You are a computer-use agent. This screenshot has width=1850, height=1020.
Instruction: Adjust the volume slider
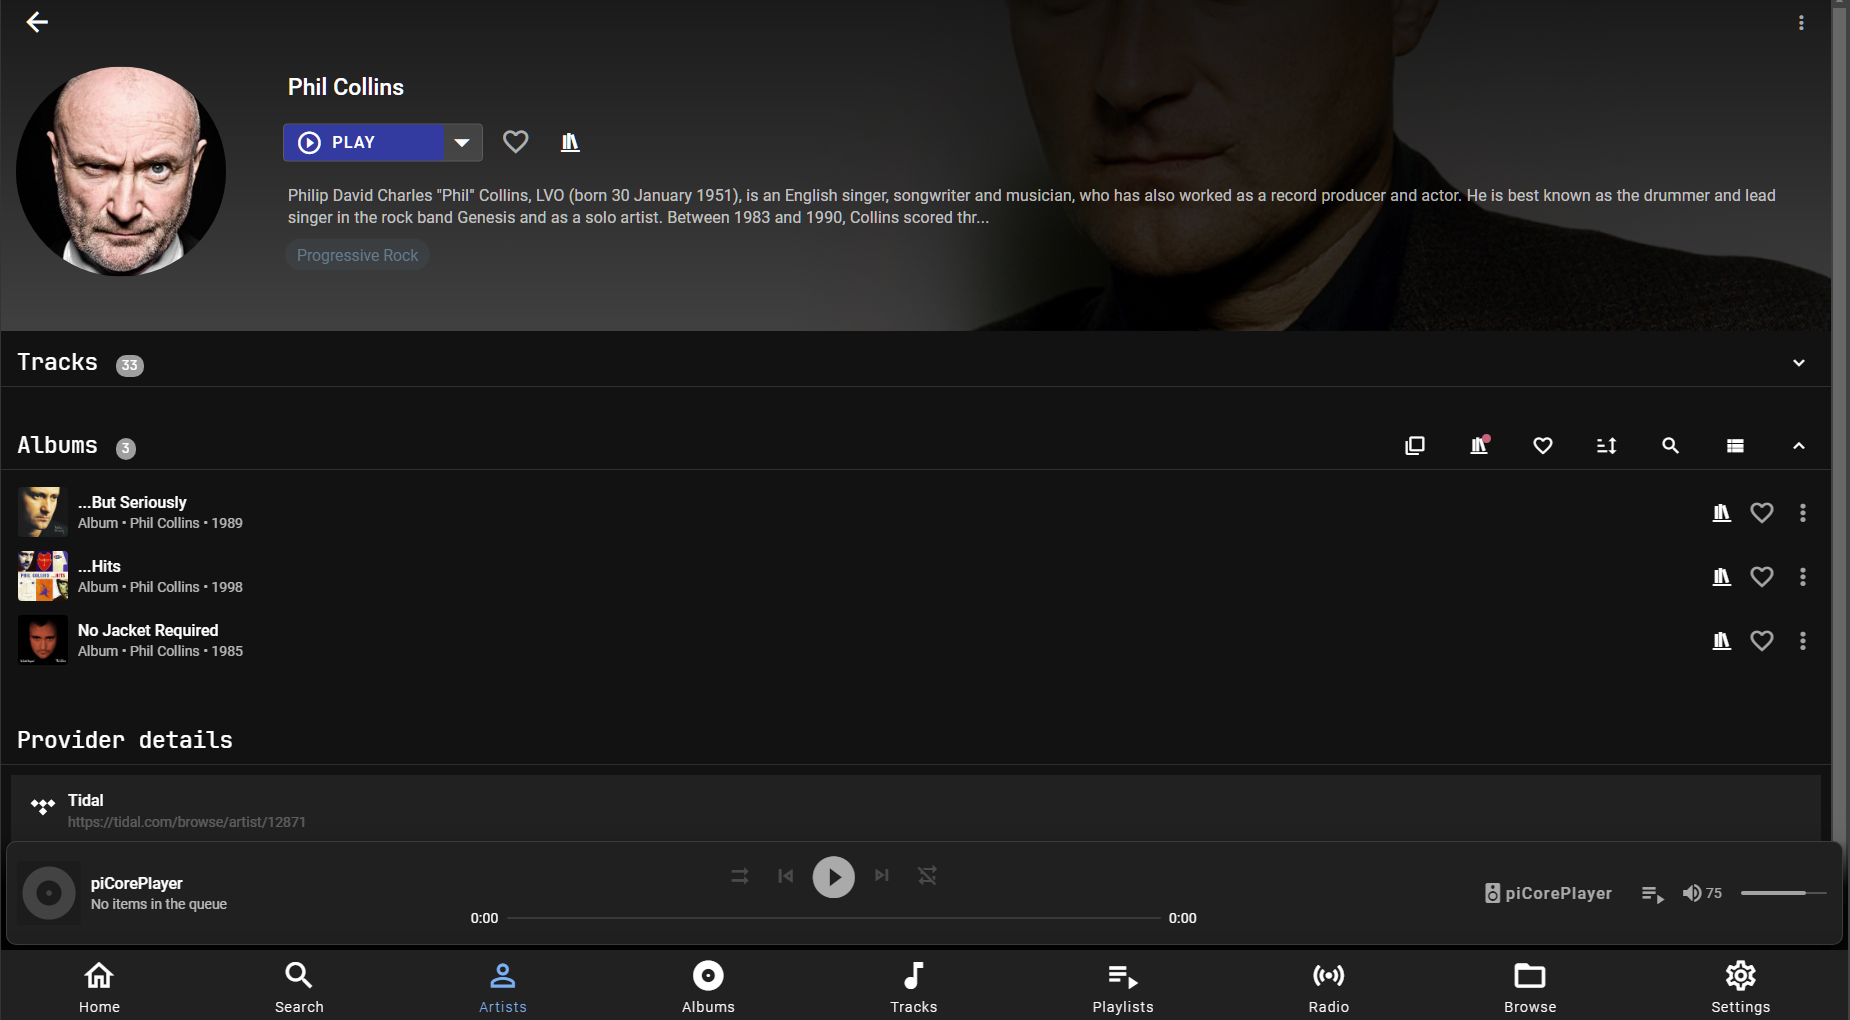click(x=1785, y=892)
